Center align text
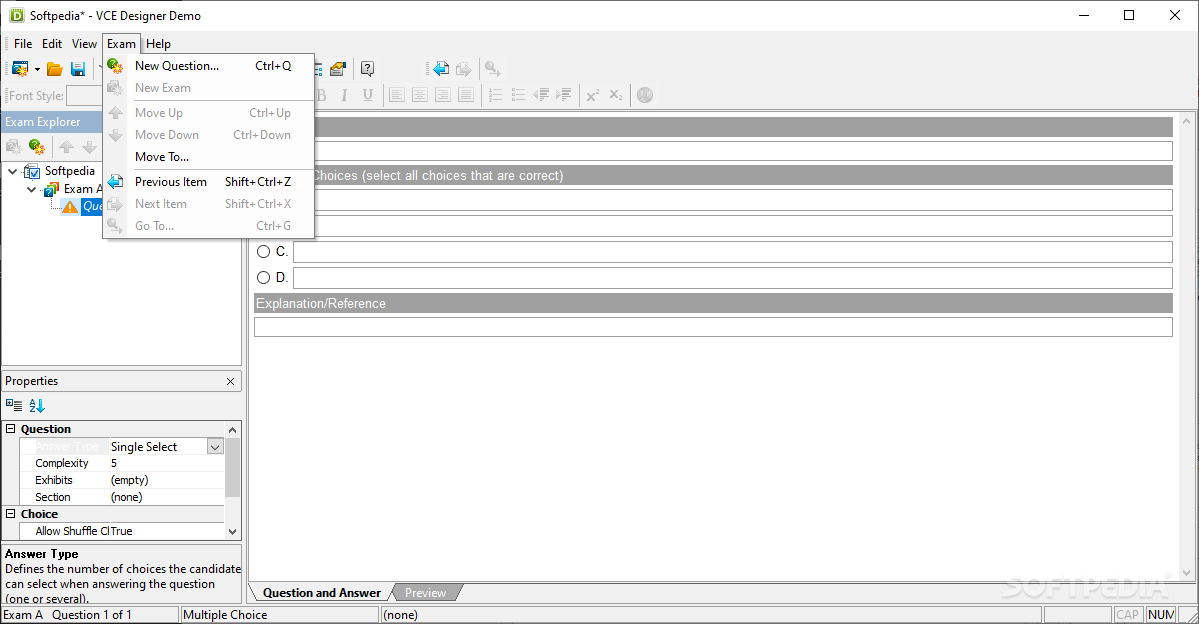The image size is (1199, 624). [420, 95]
